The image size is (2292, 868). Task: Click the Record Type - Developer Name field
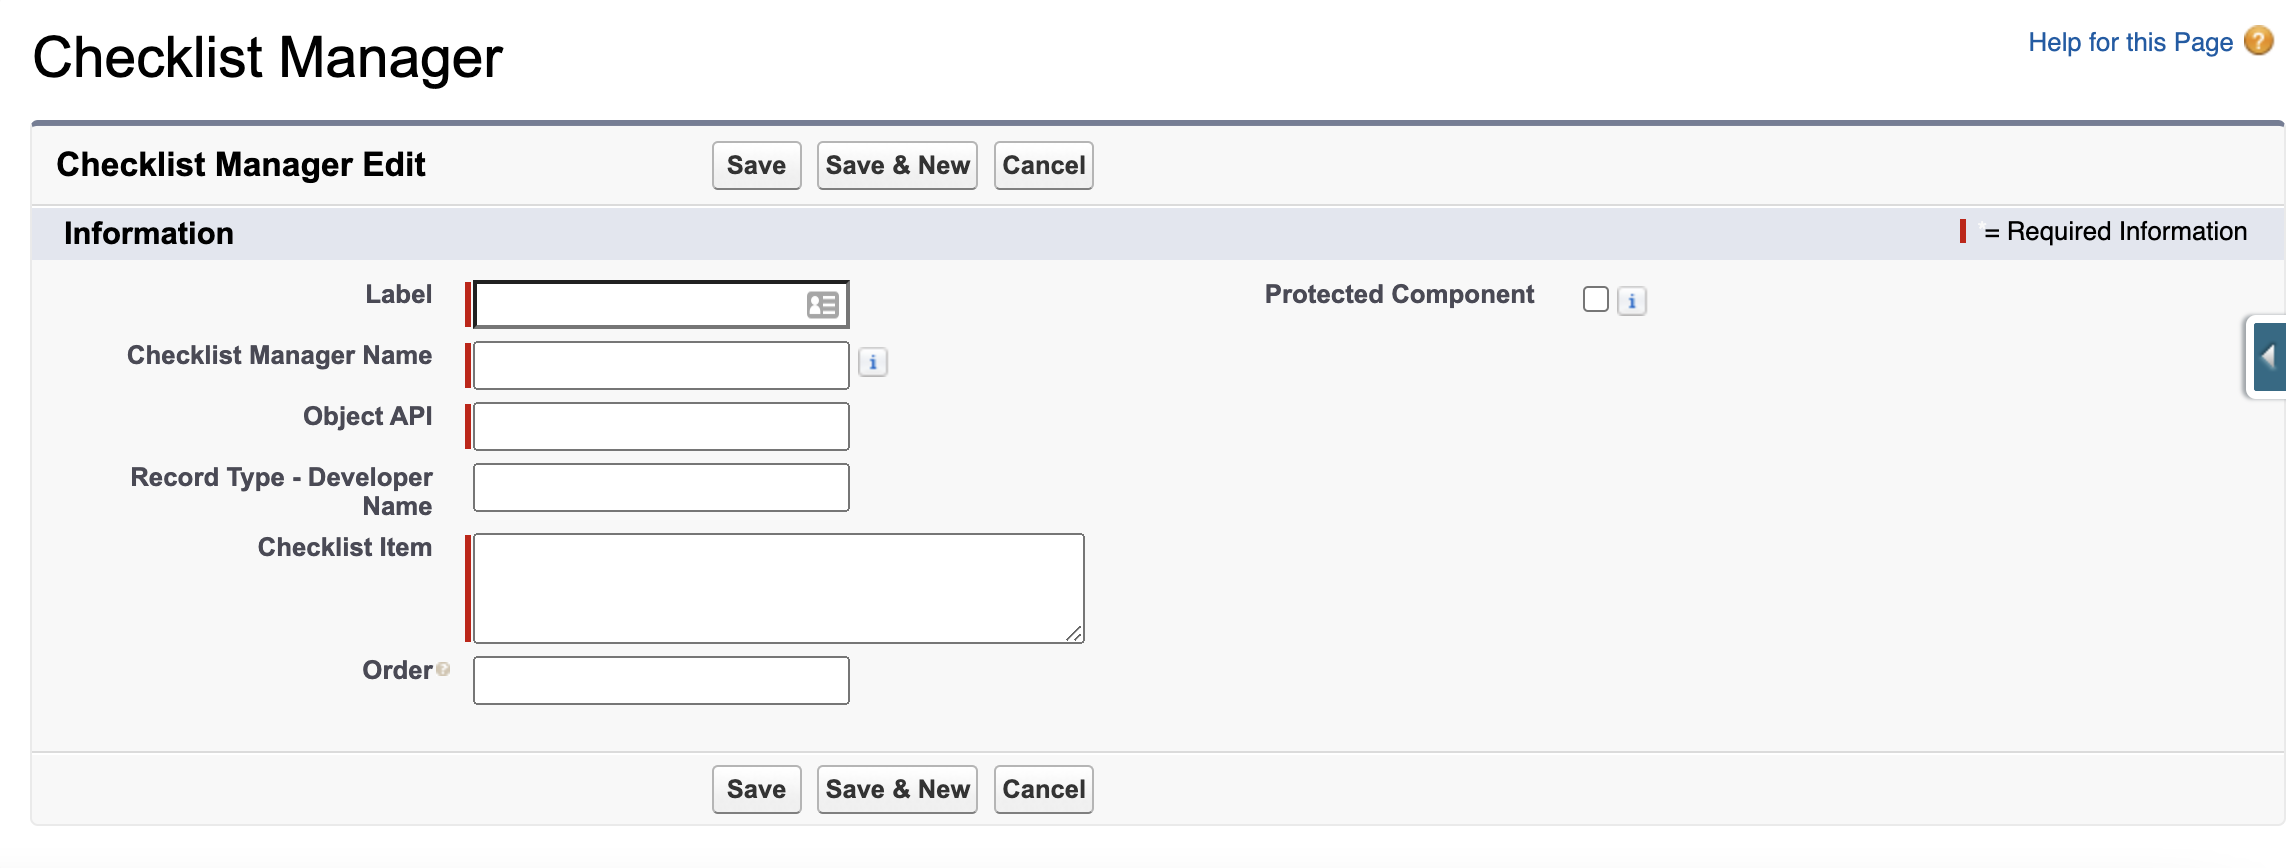click(660, 487)
